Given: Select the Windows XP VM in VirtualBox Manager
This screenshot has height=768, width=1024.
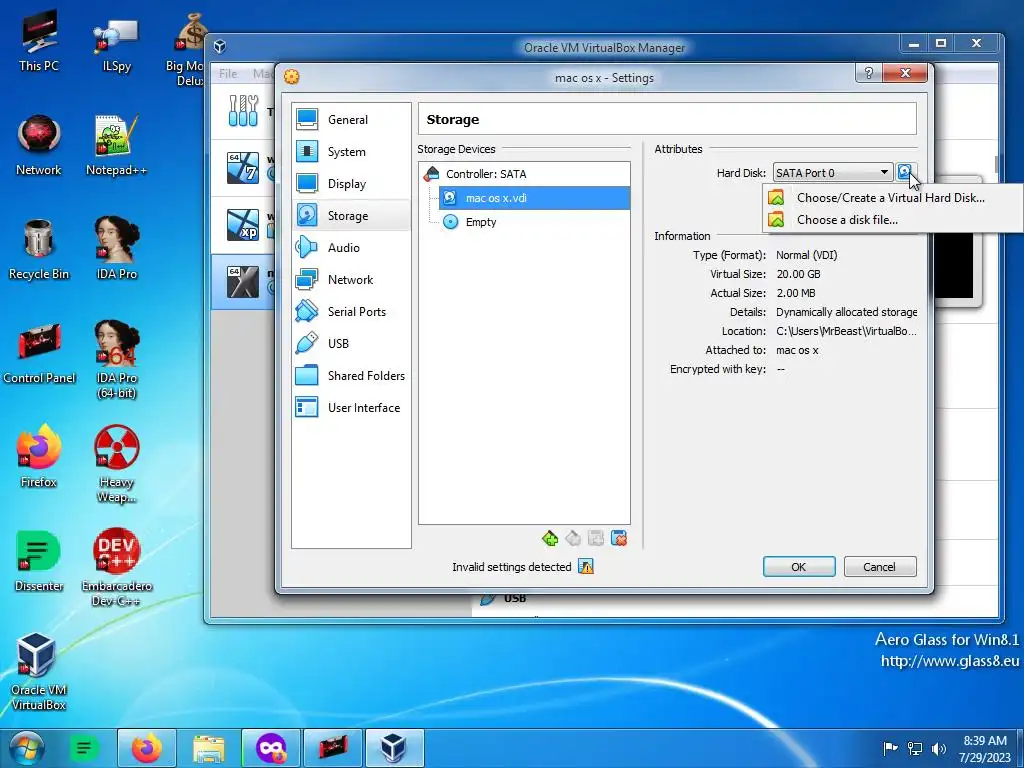Looking at the screenshot, I should (x=243, y=225).
